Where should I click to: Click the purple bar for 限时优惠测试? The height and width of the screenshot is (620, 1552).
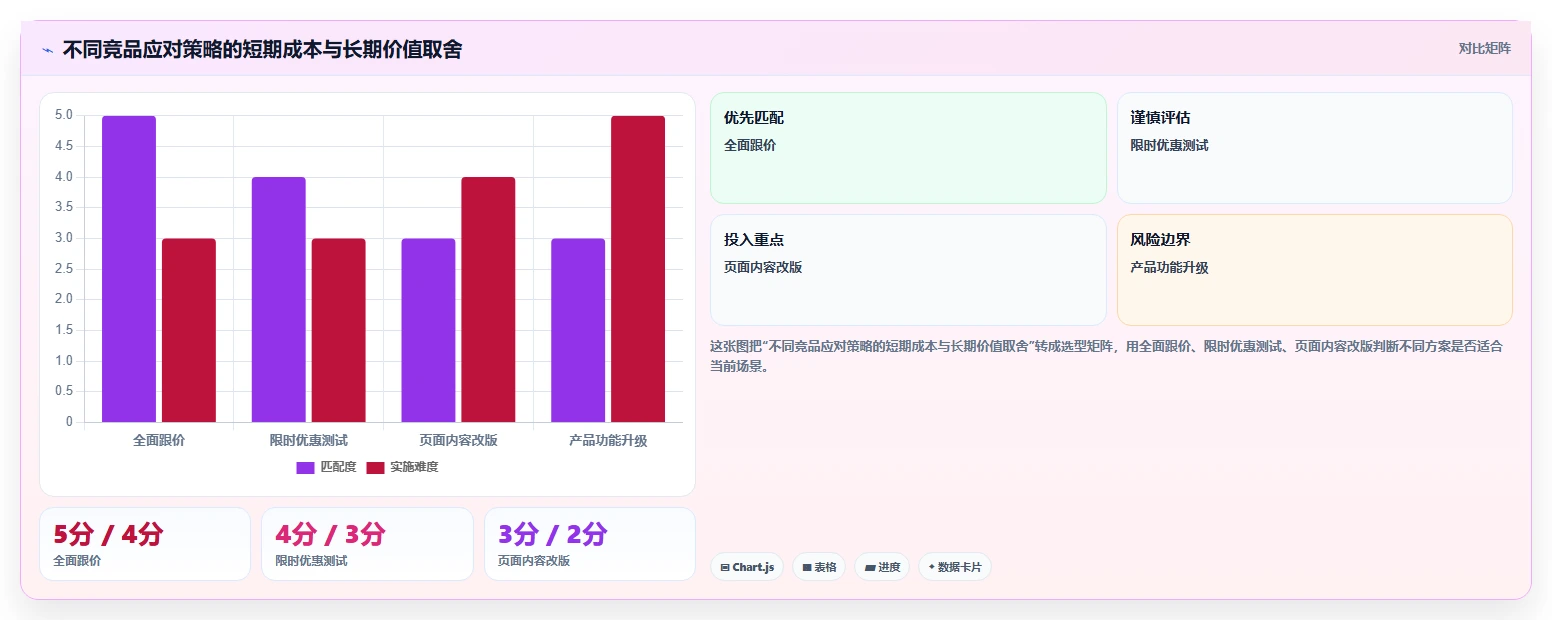[x=279, y=299]
